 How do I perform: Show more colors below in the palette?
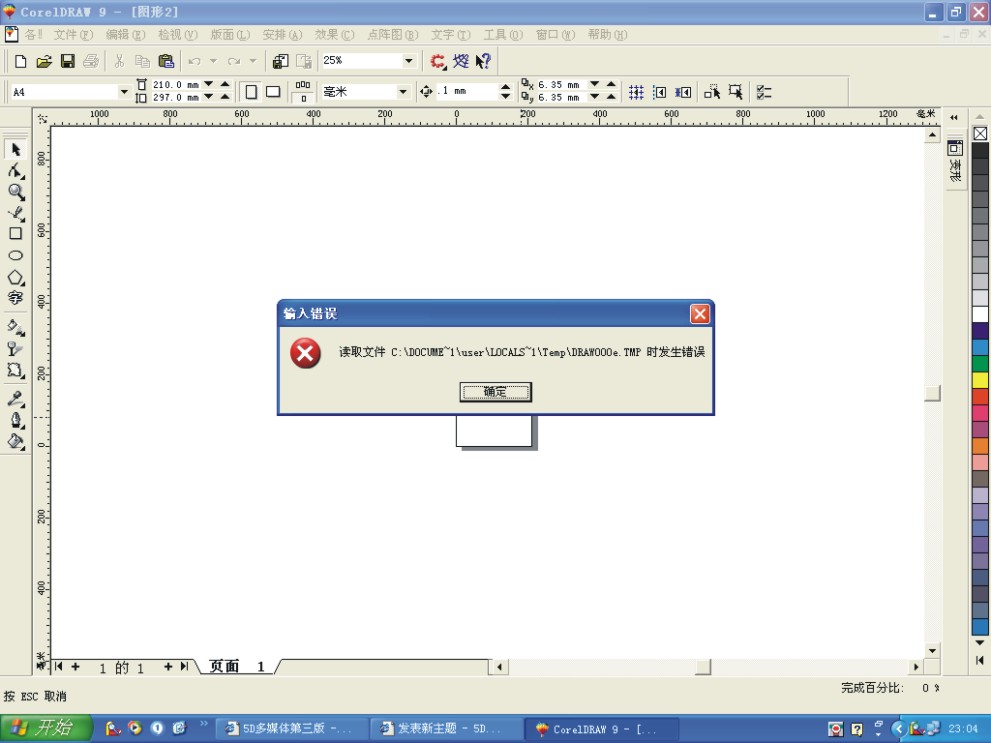980,643
